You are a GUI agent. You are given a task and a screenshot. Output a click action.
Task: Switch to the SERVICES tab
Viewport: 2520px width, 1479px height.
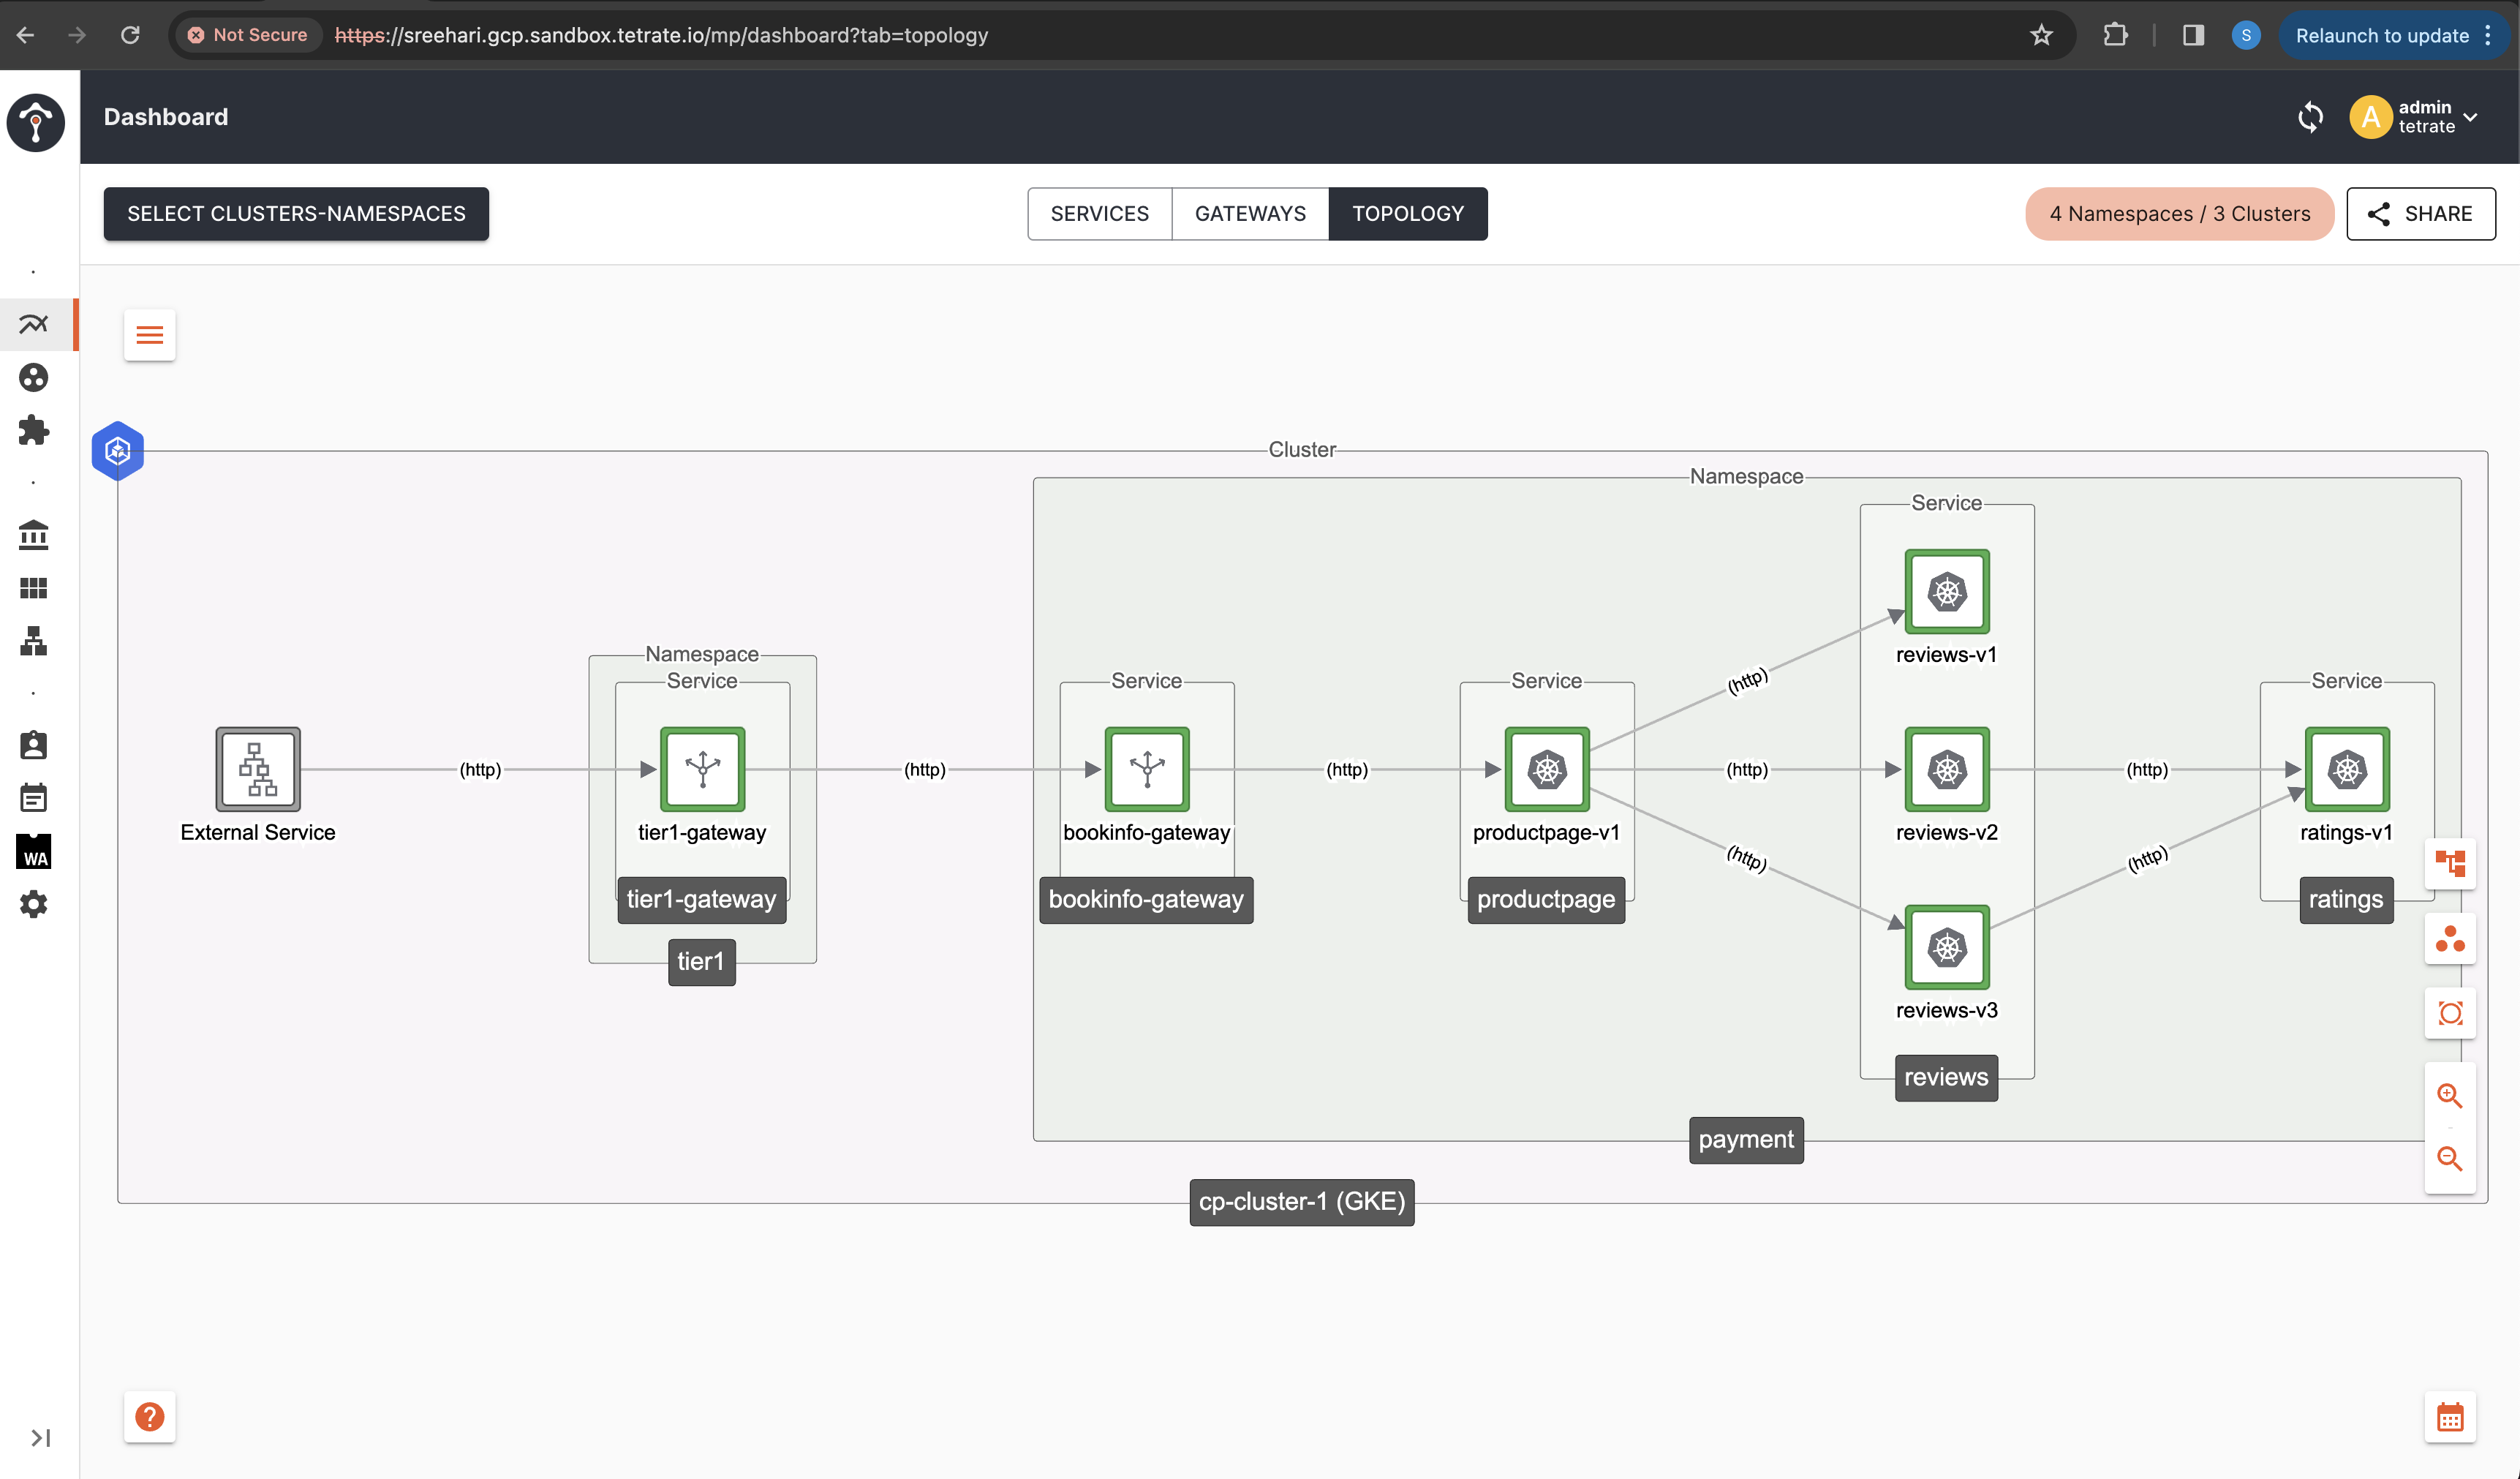tap(1100, 213)
